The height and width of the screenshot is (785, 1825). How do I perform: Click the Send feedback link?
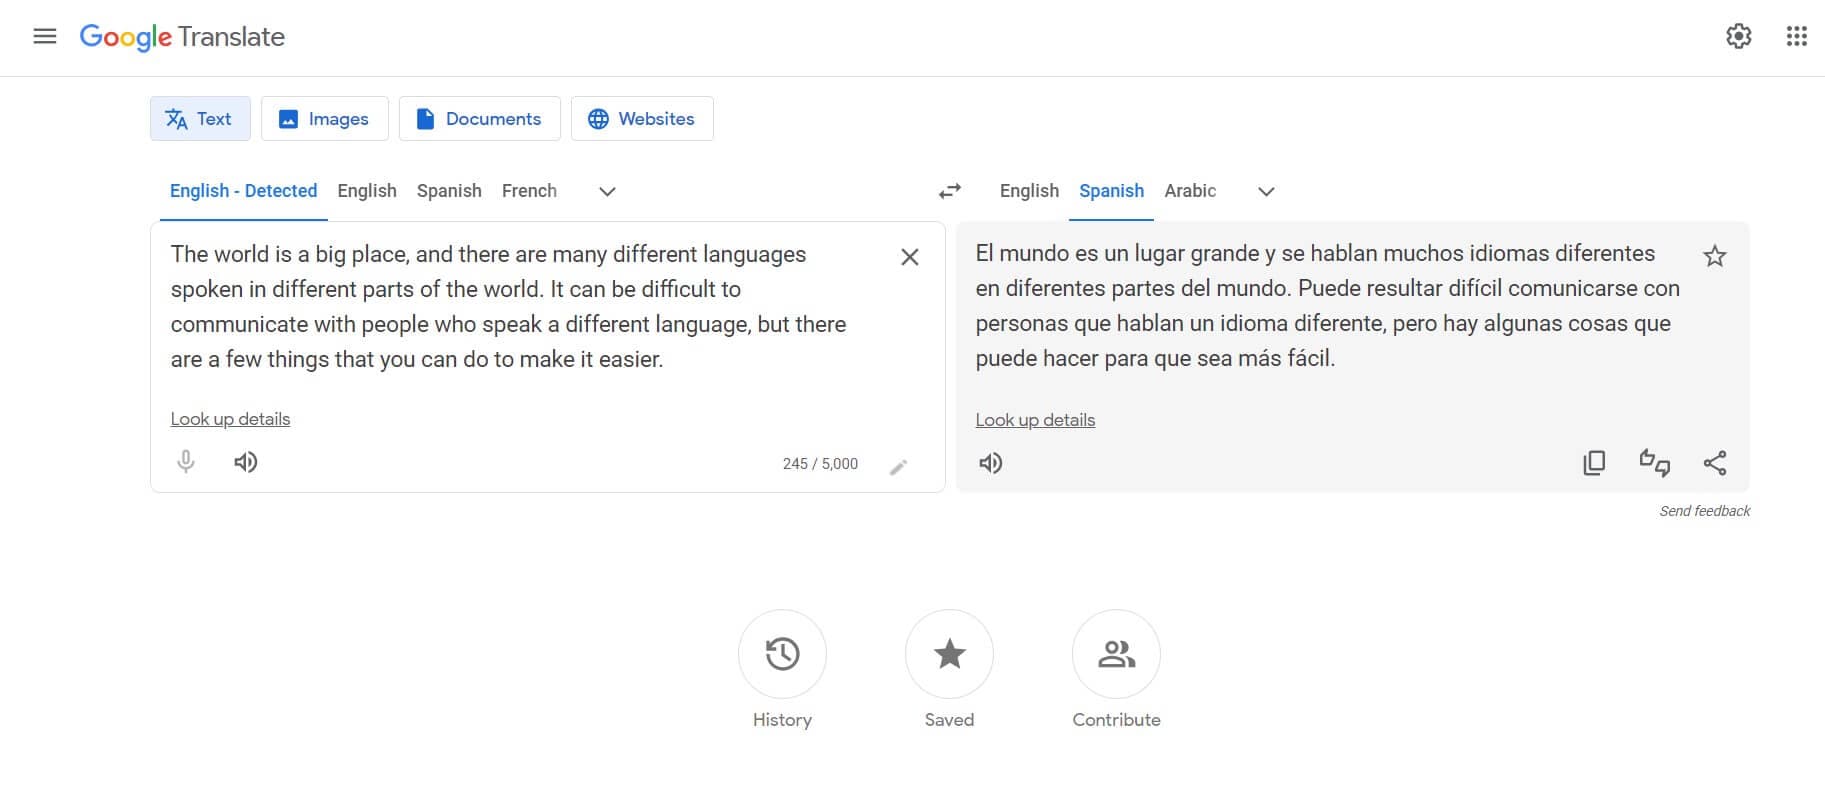[x=1705, y=511]
